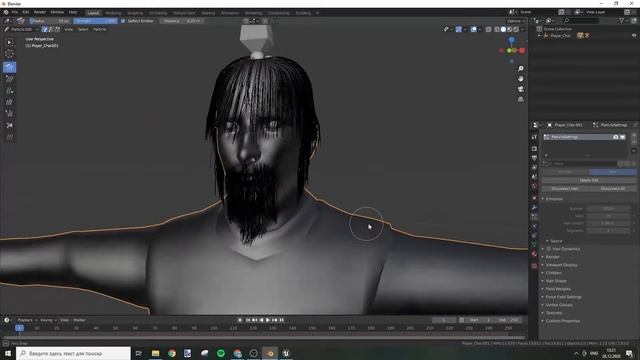Image resolution: width=640 pixels, height=360 pixels.
Task: Select Emitter particle type button
Action: tap(565, 172)
